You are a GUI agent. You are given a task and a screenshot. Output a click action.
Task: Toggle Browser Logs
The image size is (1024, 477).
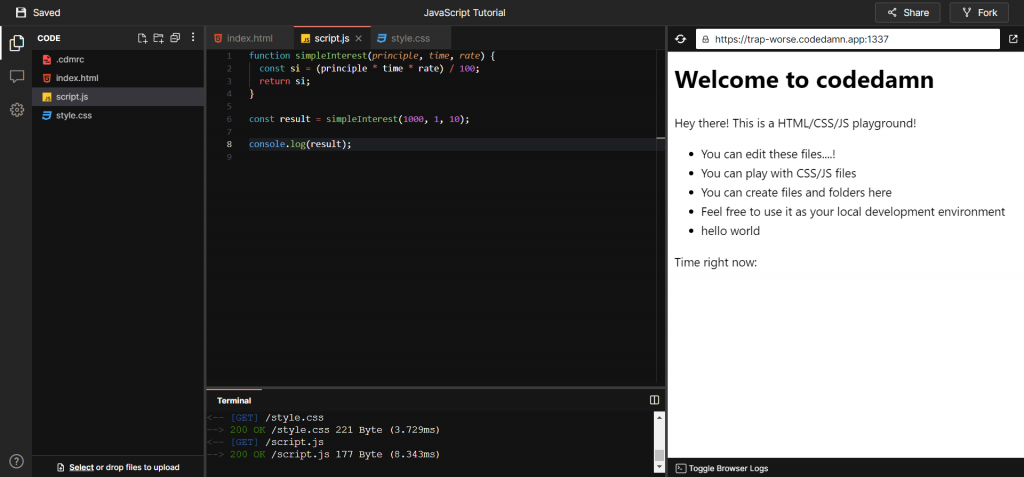point(722,468)
